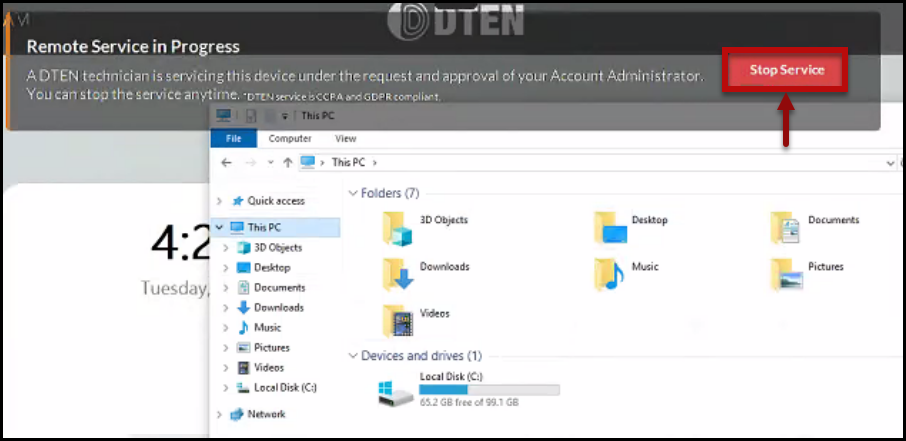This screenshot has width=906, height=441.
Task: Go up one level with Up arrow
Action: [x=288, y=163]
